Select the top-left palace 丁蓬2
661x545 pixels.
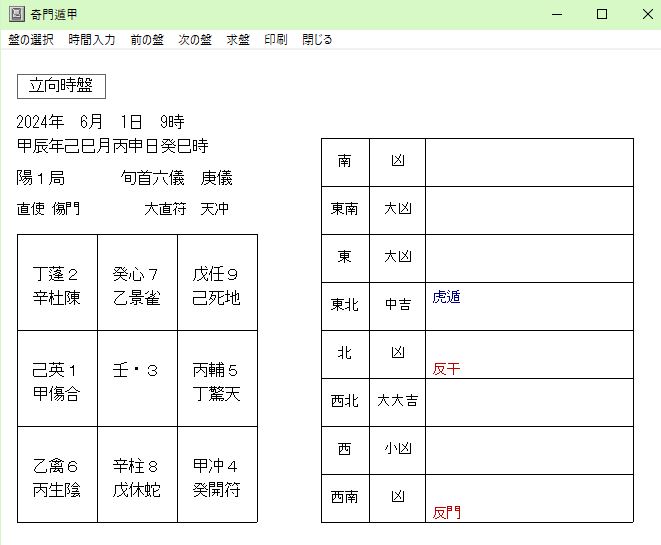tap(57, 285)
